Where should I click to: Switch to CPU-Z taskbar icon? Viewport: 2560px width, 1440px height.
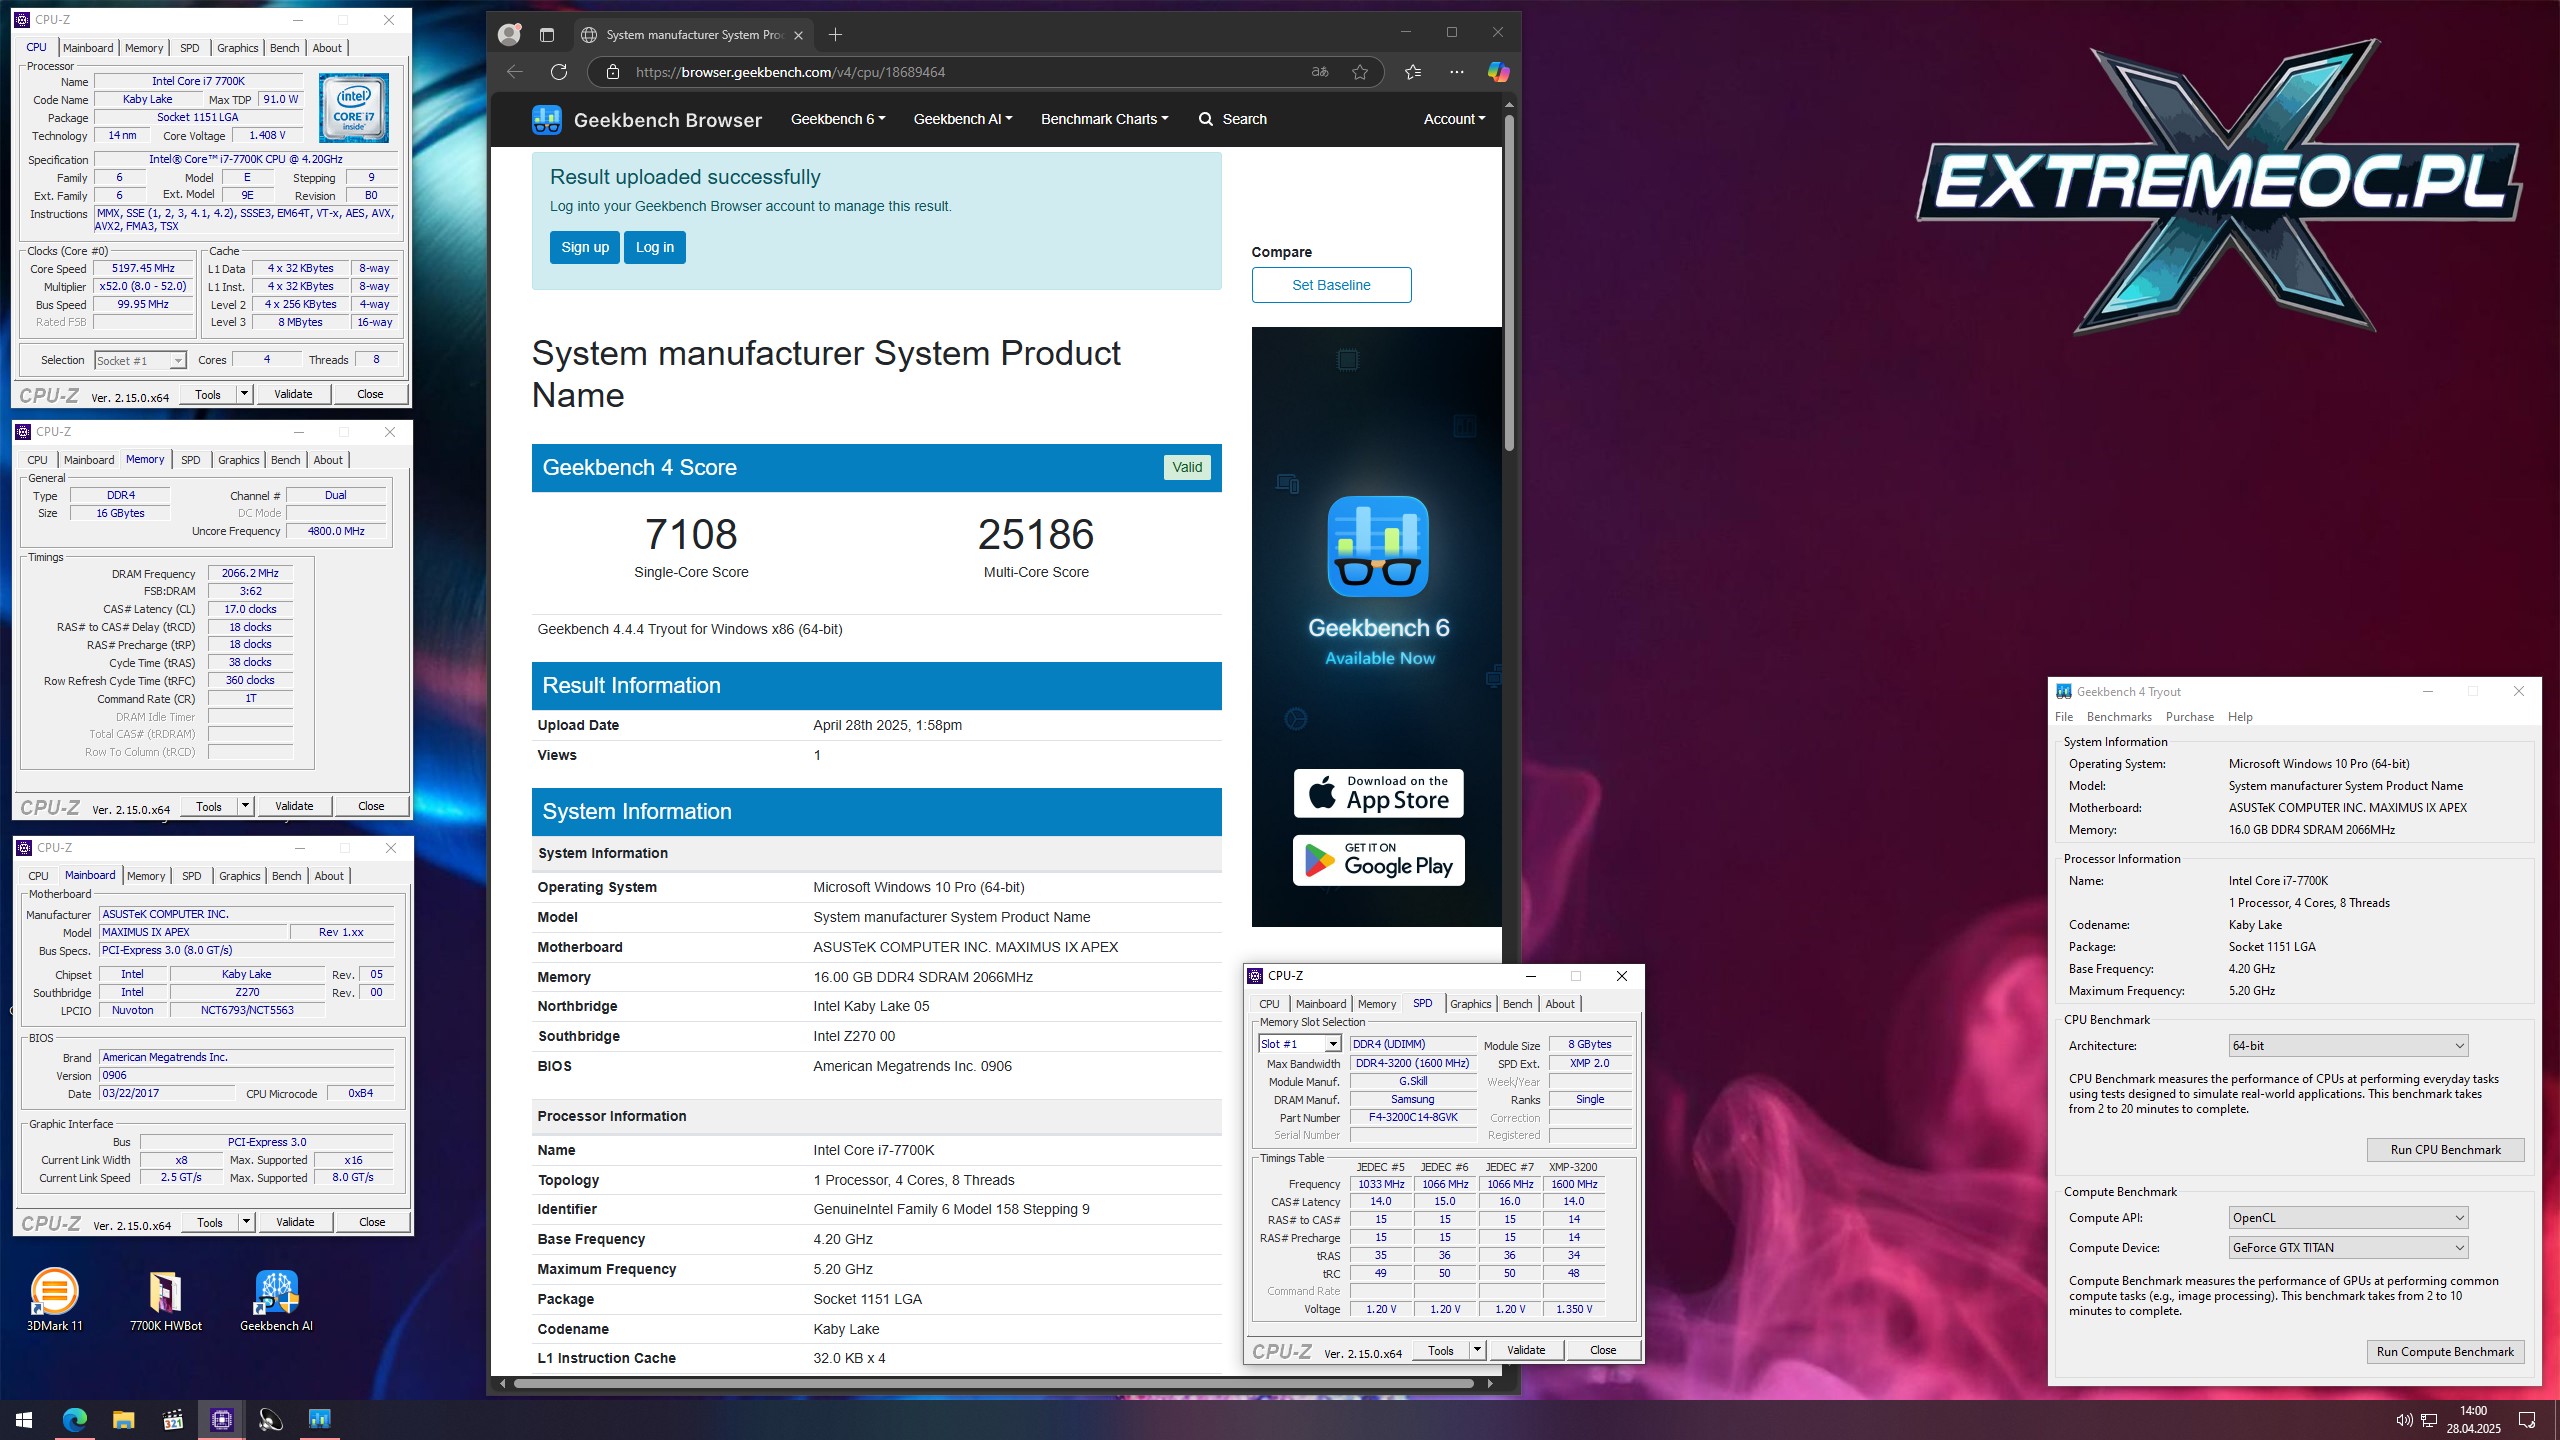tap(221, 1419)
